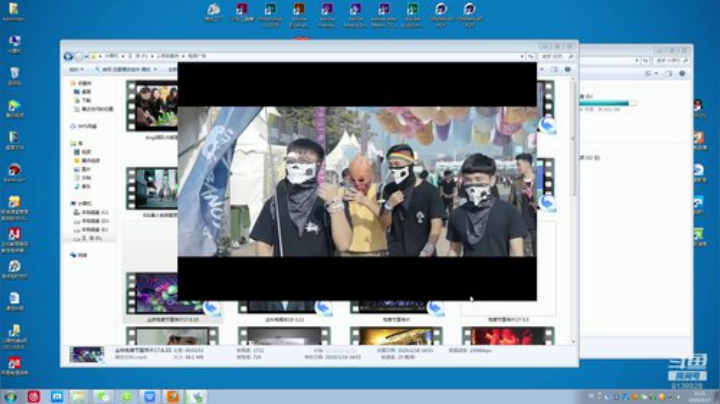The width and height of the screenshot is (720, 404).
Task: Select Libraries in the navigation pane
Action: point(76,143)
